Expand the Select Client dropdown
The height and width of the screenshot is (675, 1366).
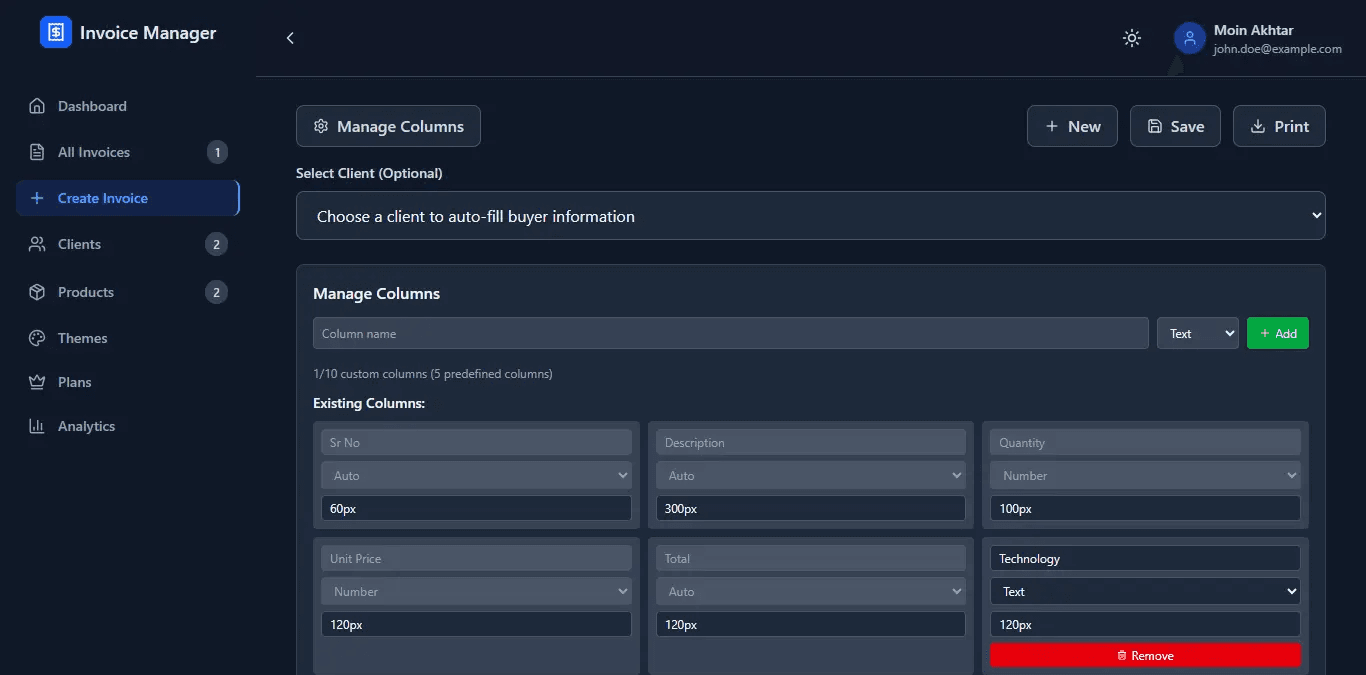810,216
